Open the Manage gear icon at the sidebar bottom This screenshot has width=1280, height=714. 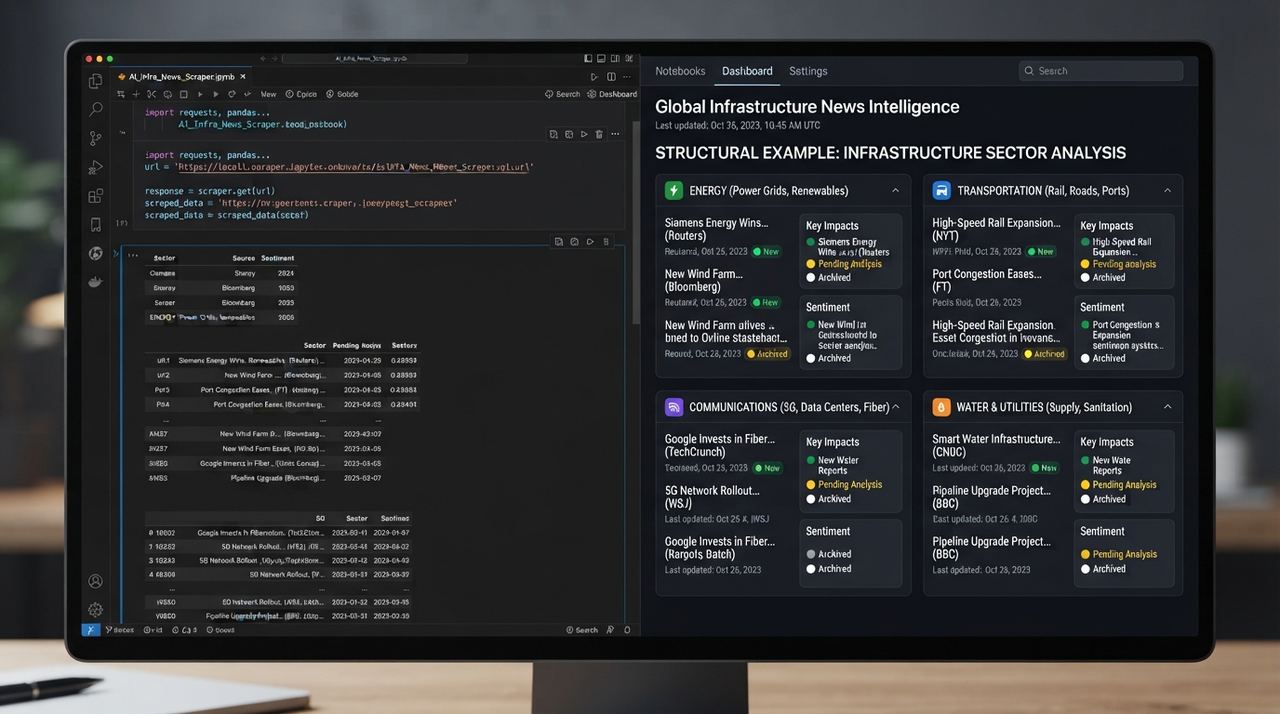coord(96,609)
